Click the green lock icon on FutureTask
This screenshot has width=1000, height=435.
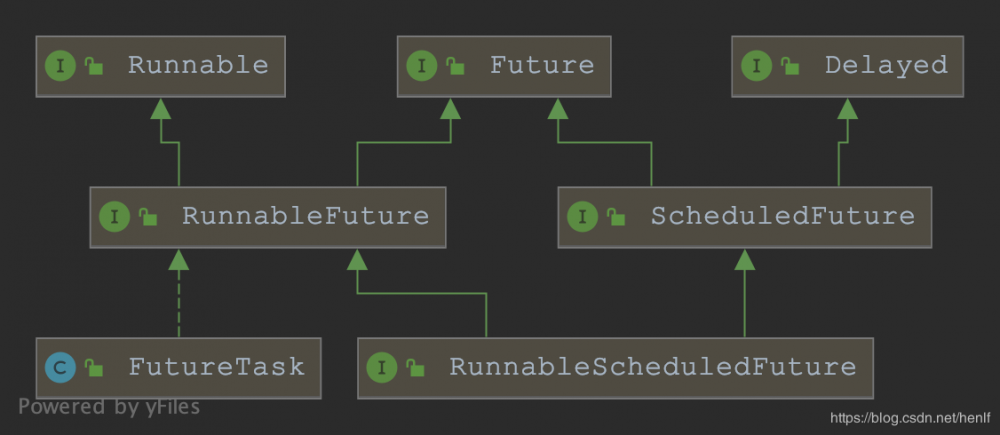[92, 367]
